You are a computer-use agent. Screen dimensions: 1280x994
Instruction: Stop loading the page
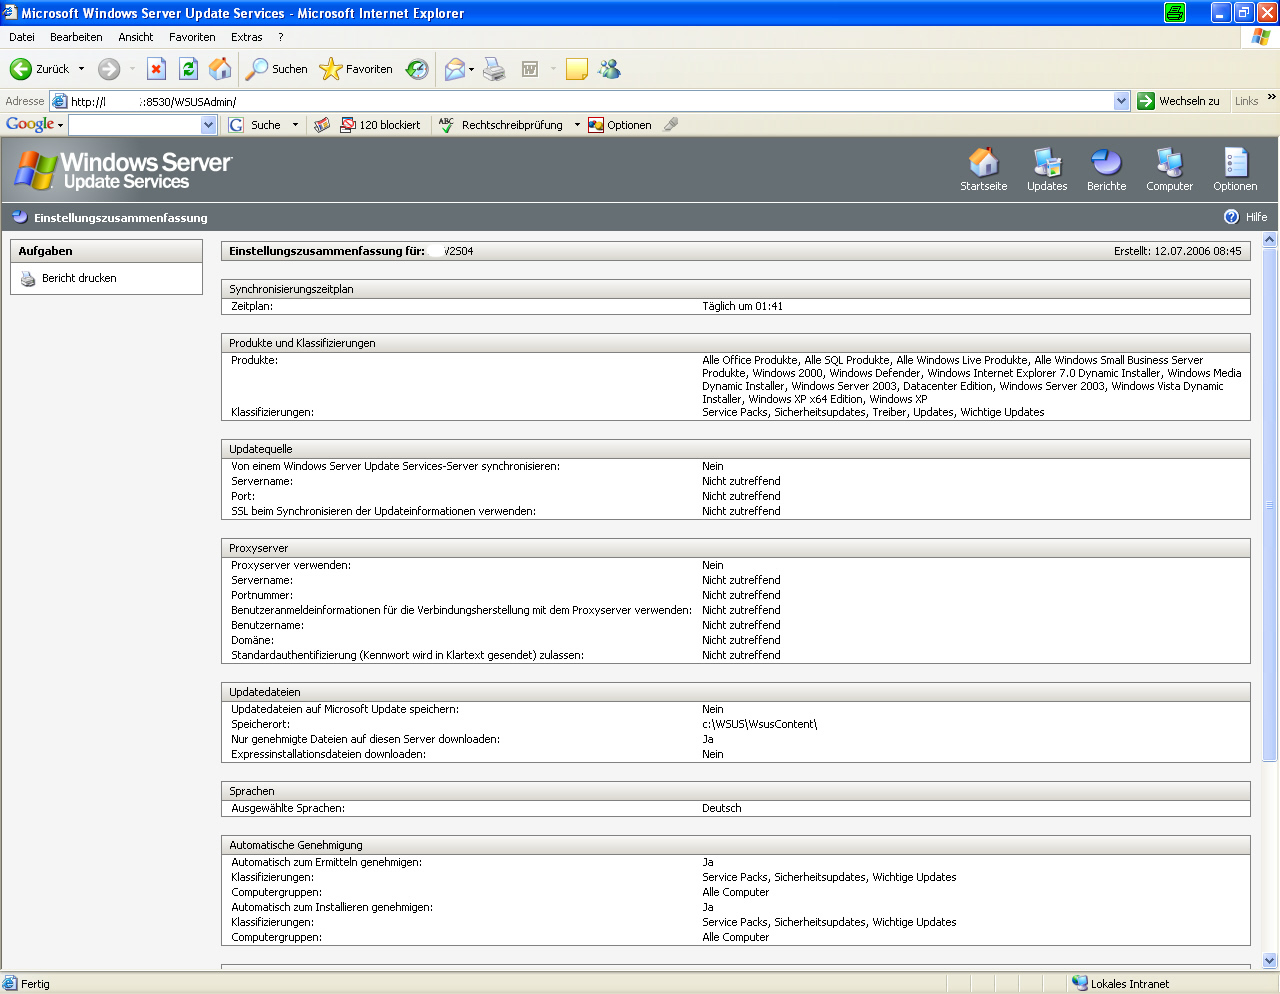156,69
